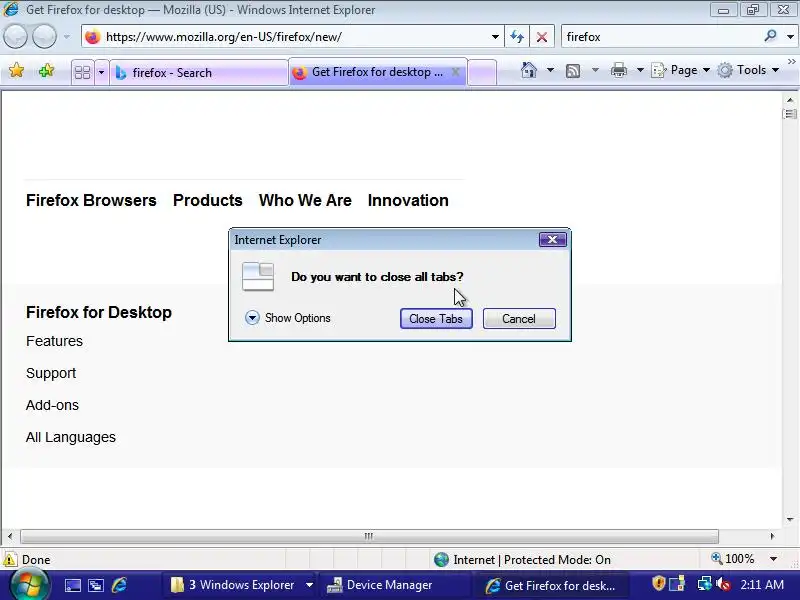Click the horizontal scrollbar right arrow
800x600 pixels.
tap(772, 536)
